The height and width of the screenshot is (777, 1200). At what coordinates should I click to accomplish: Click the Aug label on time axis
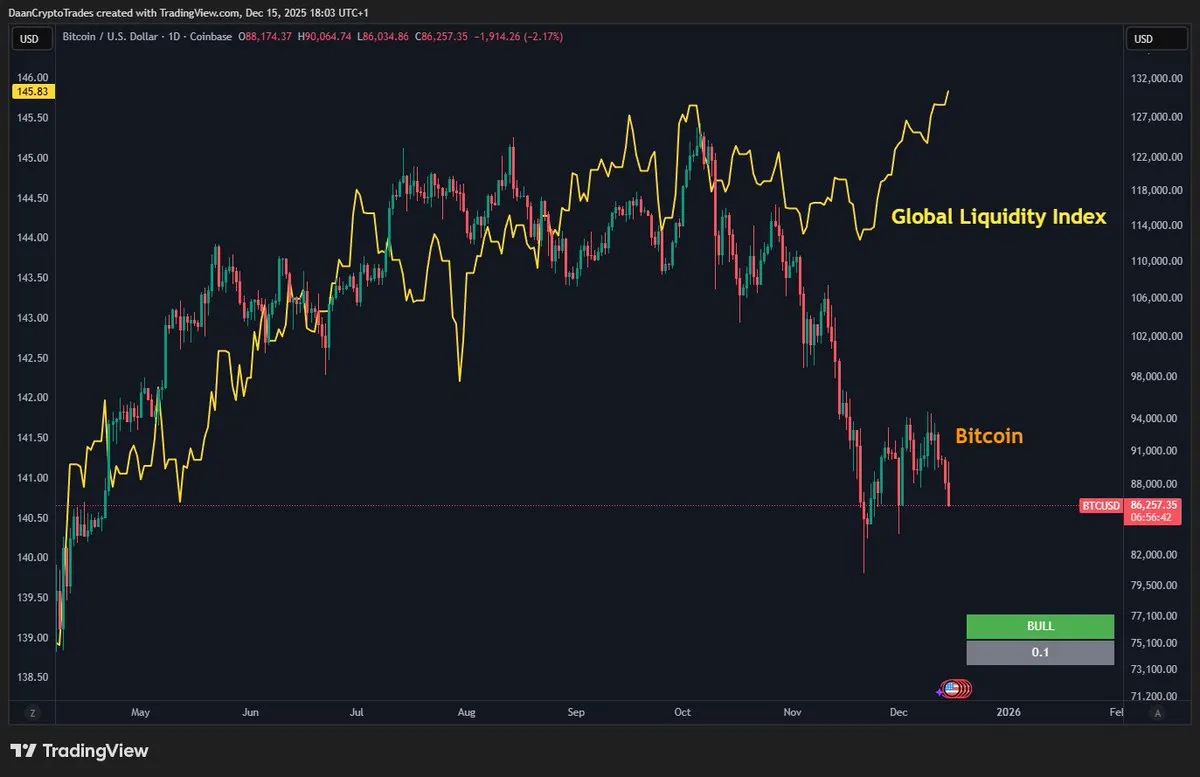[x=466, y=713]
